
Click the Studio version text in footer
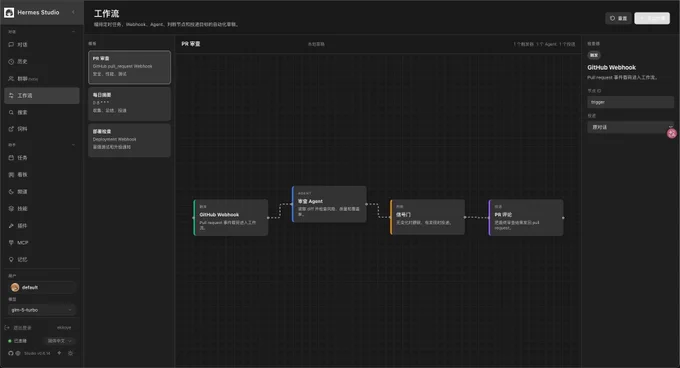coord(37,353)
